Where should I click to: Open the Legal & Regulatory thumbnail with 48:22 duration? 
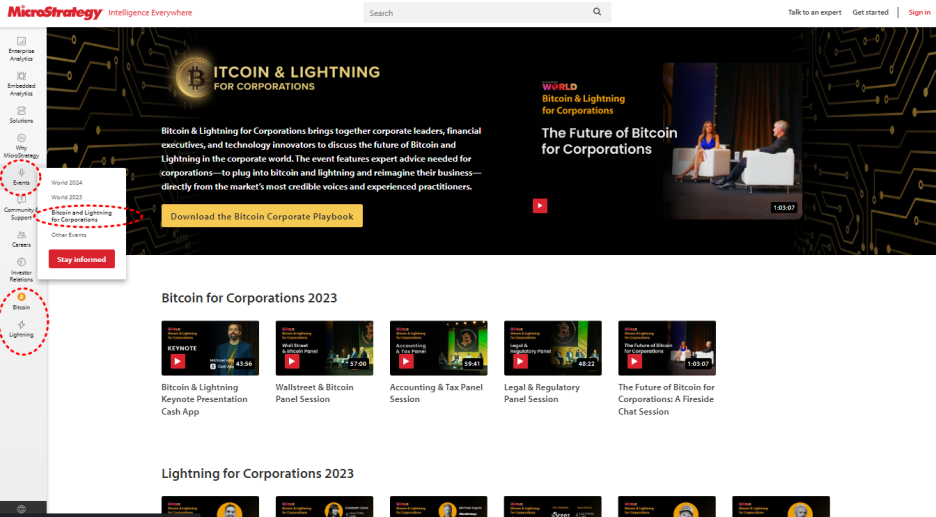(553, 348)
